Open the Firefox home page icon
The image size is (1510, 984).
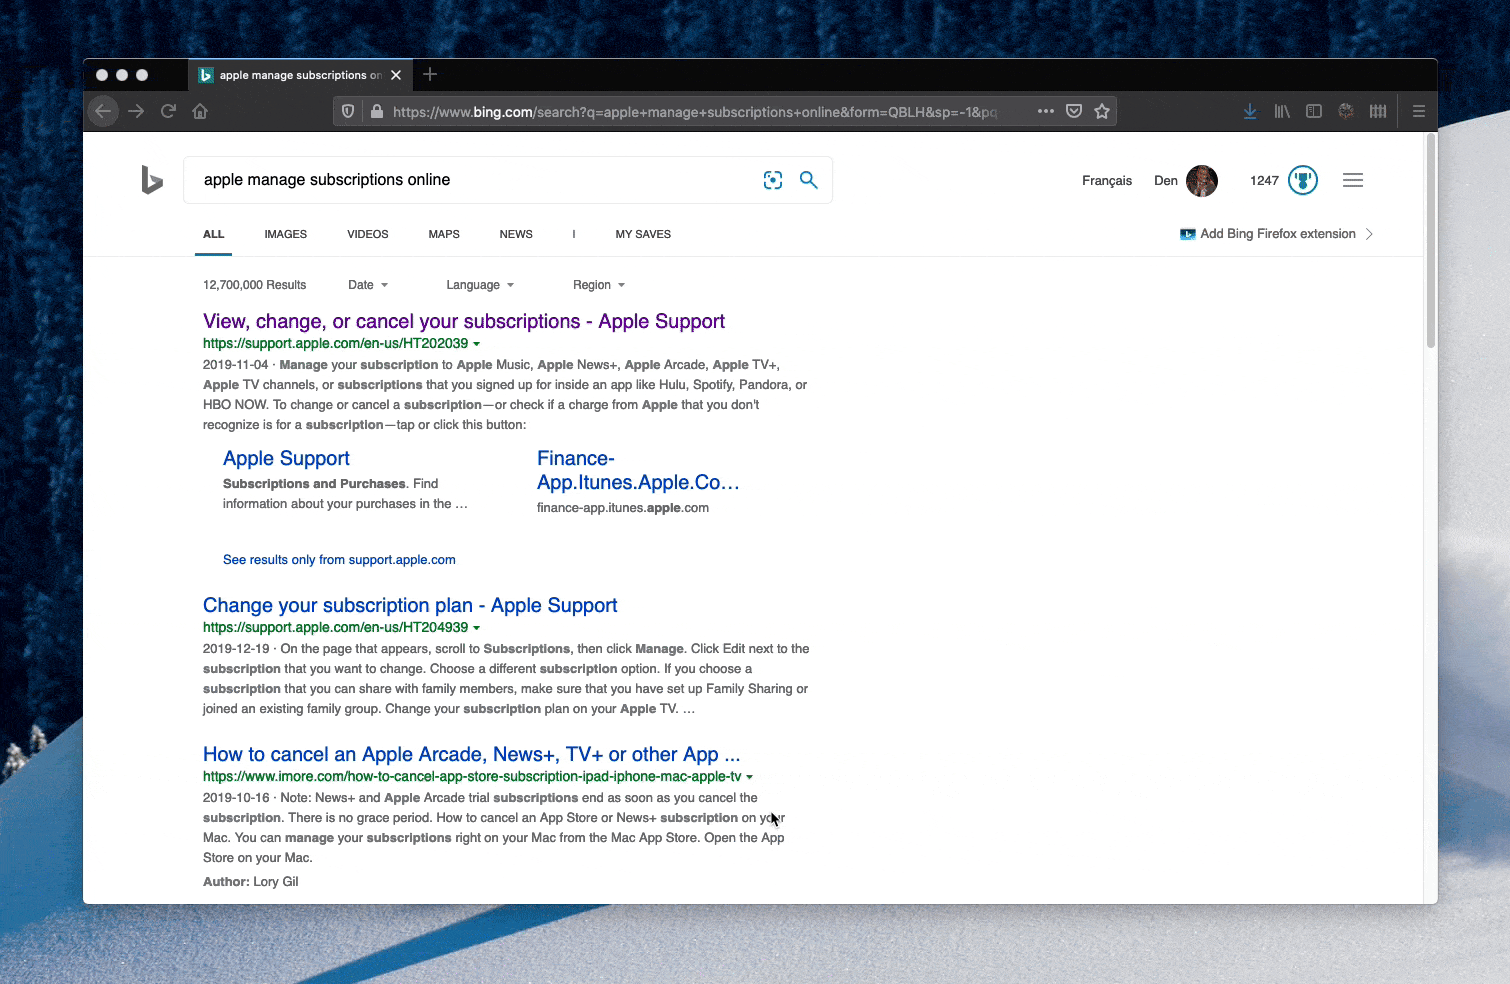pyautogui.click(x=200, y=111)
